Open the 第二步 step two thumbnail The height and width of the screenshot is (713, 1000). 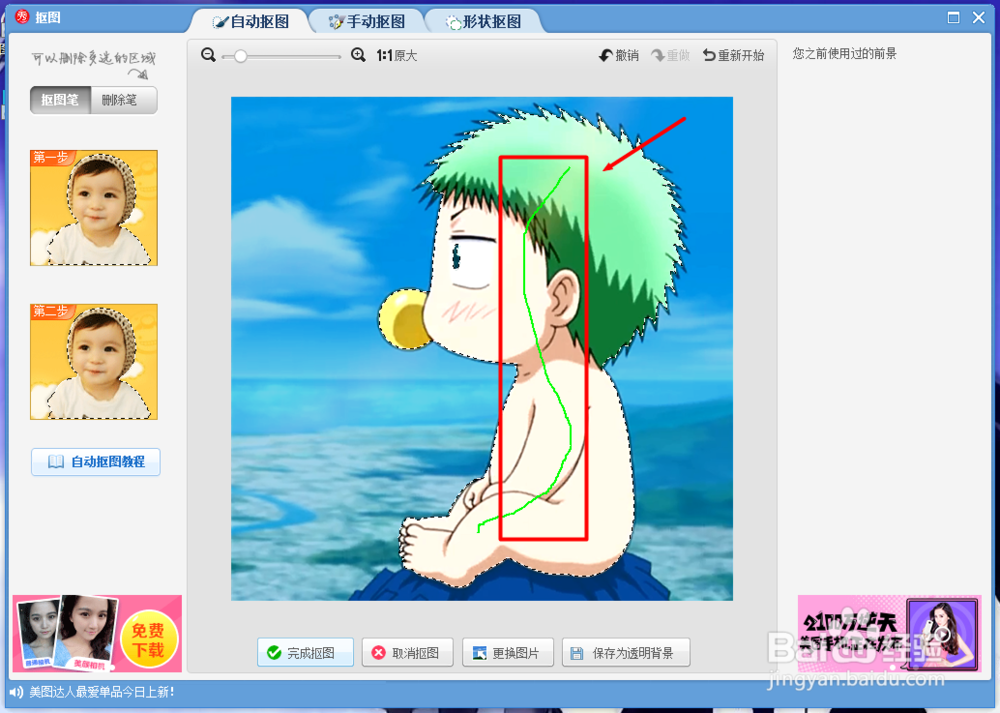point(94,362)
